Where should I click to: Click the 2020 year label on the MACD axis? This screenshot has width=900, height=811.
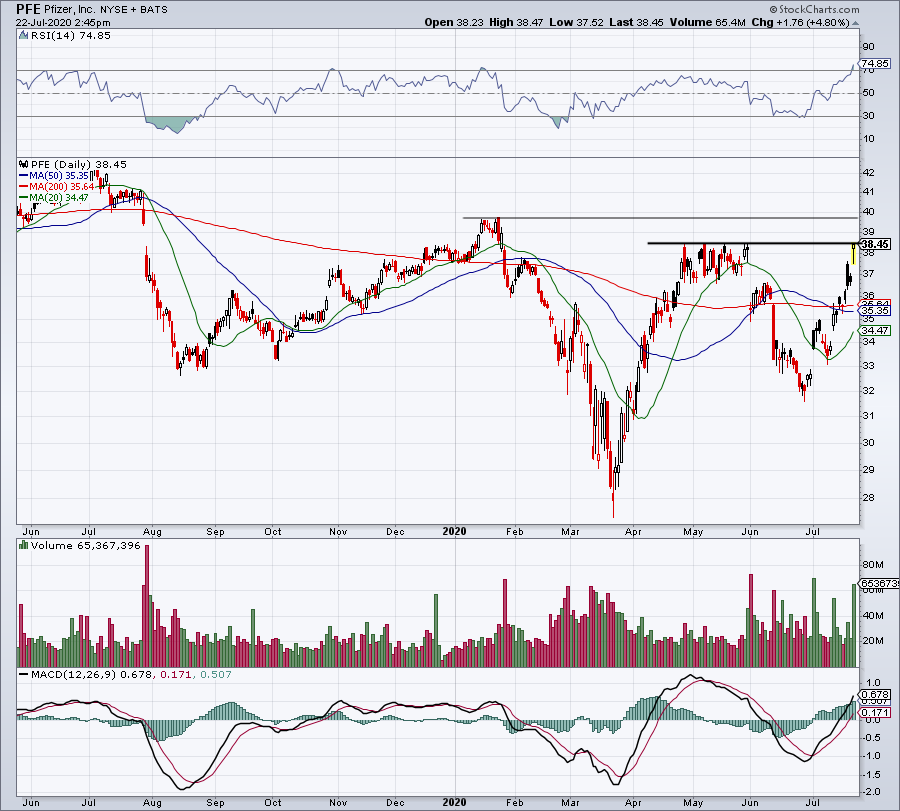[x=455, y=802]
